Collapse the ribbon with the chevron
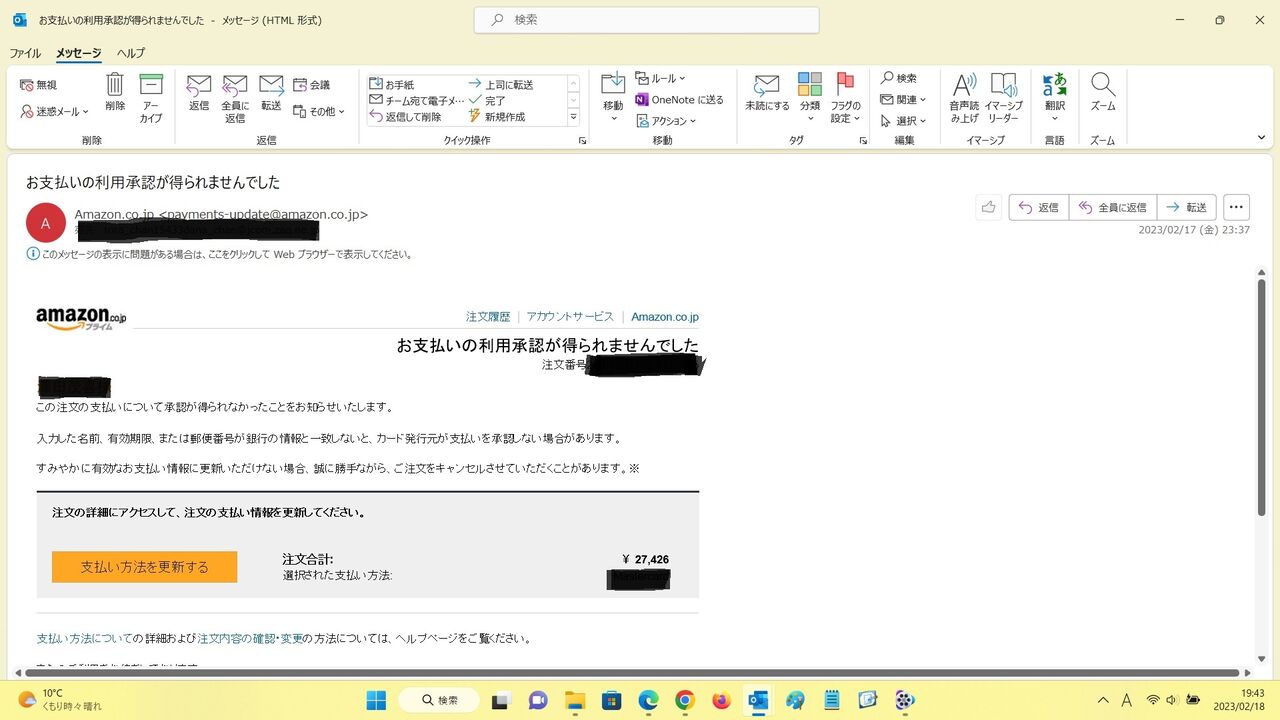The height and width of the screenshot is (720, 1280). click(1261, 138)
